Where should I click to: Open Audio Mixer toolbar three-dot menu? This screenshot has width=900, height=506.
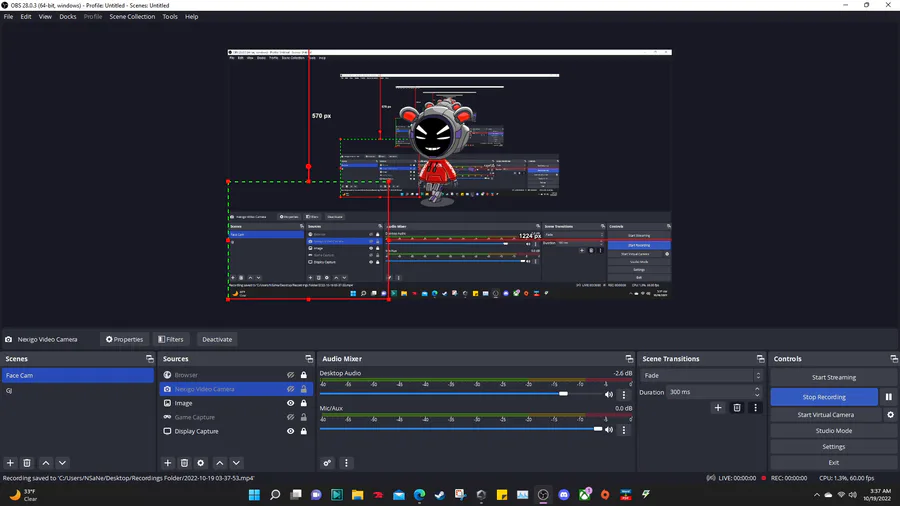[x=346, y=463]
